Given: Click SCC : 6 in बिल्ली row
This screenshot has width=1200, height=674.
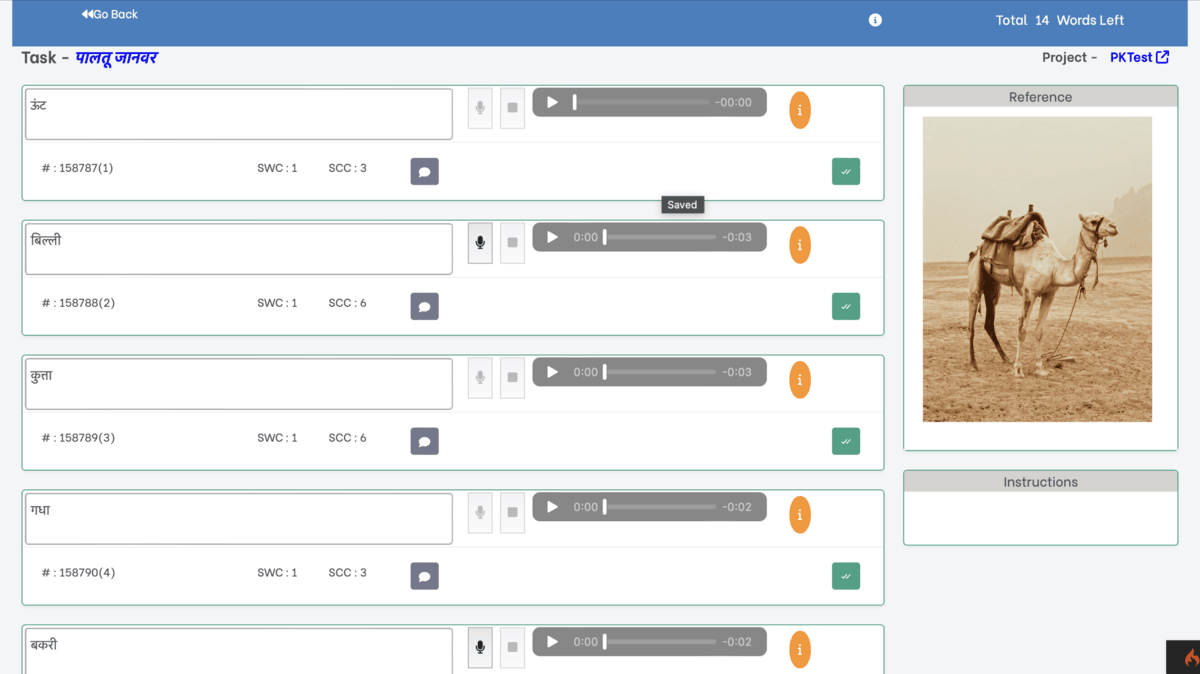Looking at the screenshot, I should coord(347,303).
